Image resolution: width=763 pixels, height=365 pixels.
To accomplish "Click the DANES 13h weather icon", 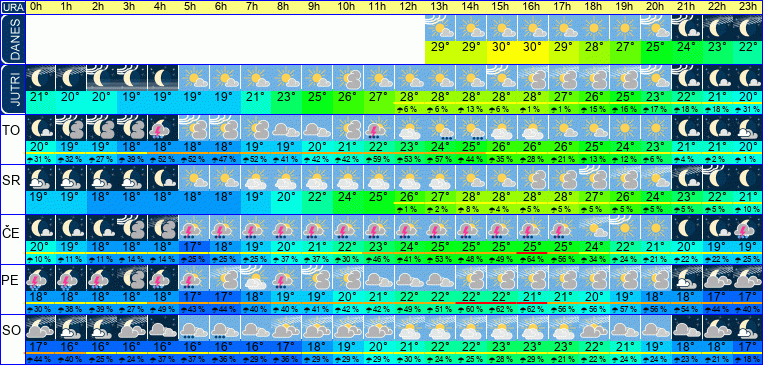I will point(440,28).
